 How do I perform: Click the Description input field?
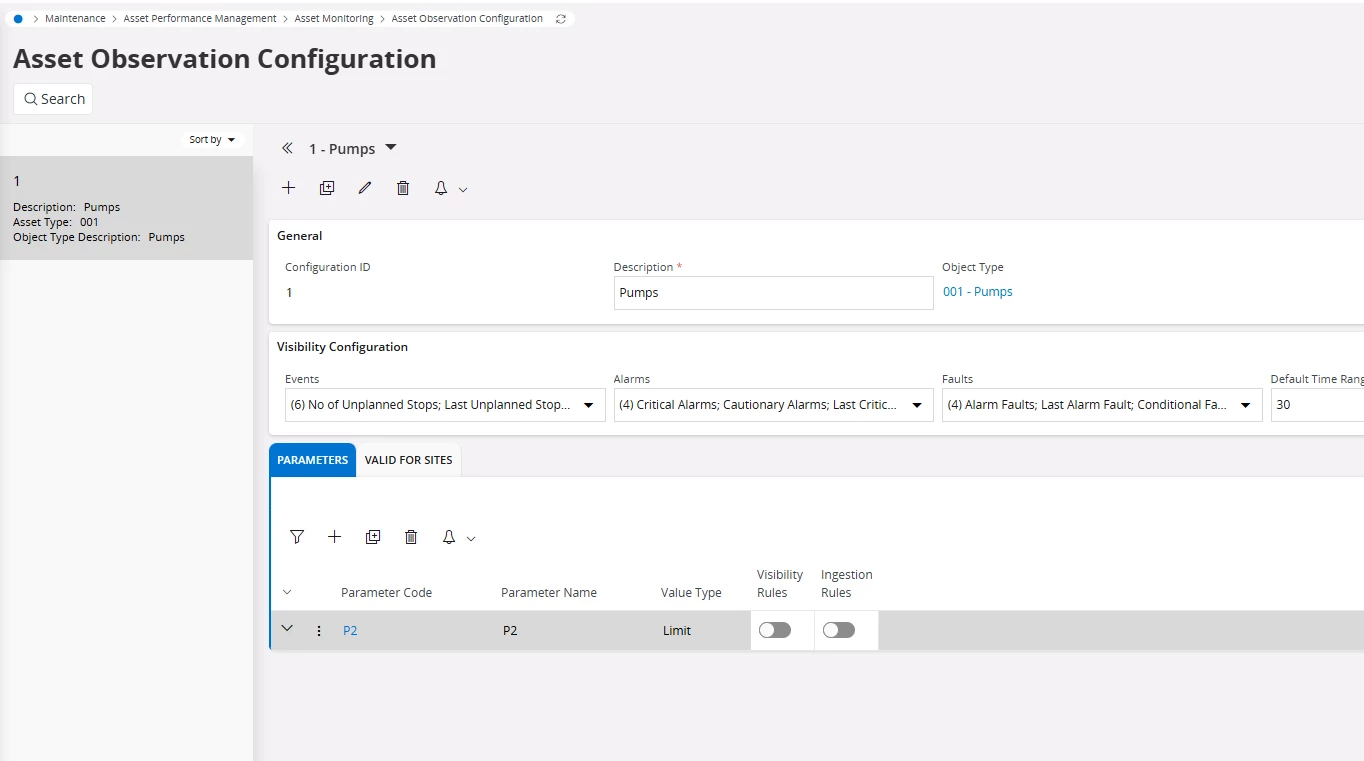click(x=773, y=293)
